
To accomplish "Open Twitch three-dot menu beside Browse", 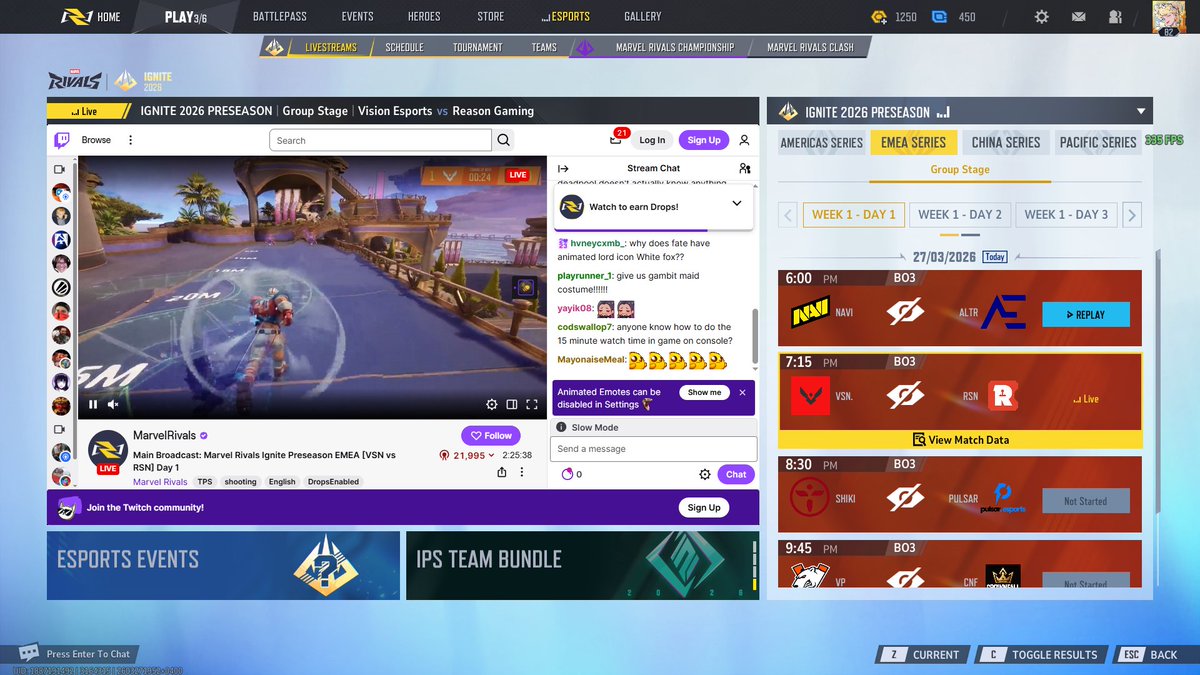I will pyautogui.click(x=130, y=140).
